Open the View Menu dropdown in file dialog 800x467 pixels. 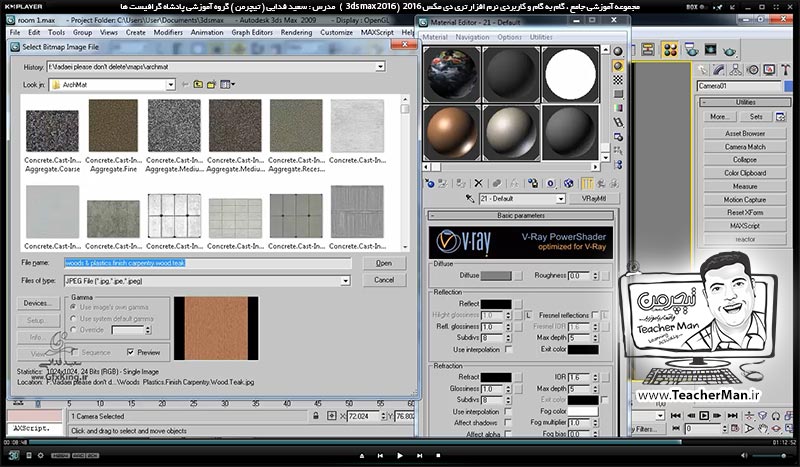click(x=228, y=85)
